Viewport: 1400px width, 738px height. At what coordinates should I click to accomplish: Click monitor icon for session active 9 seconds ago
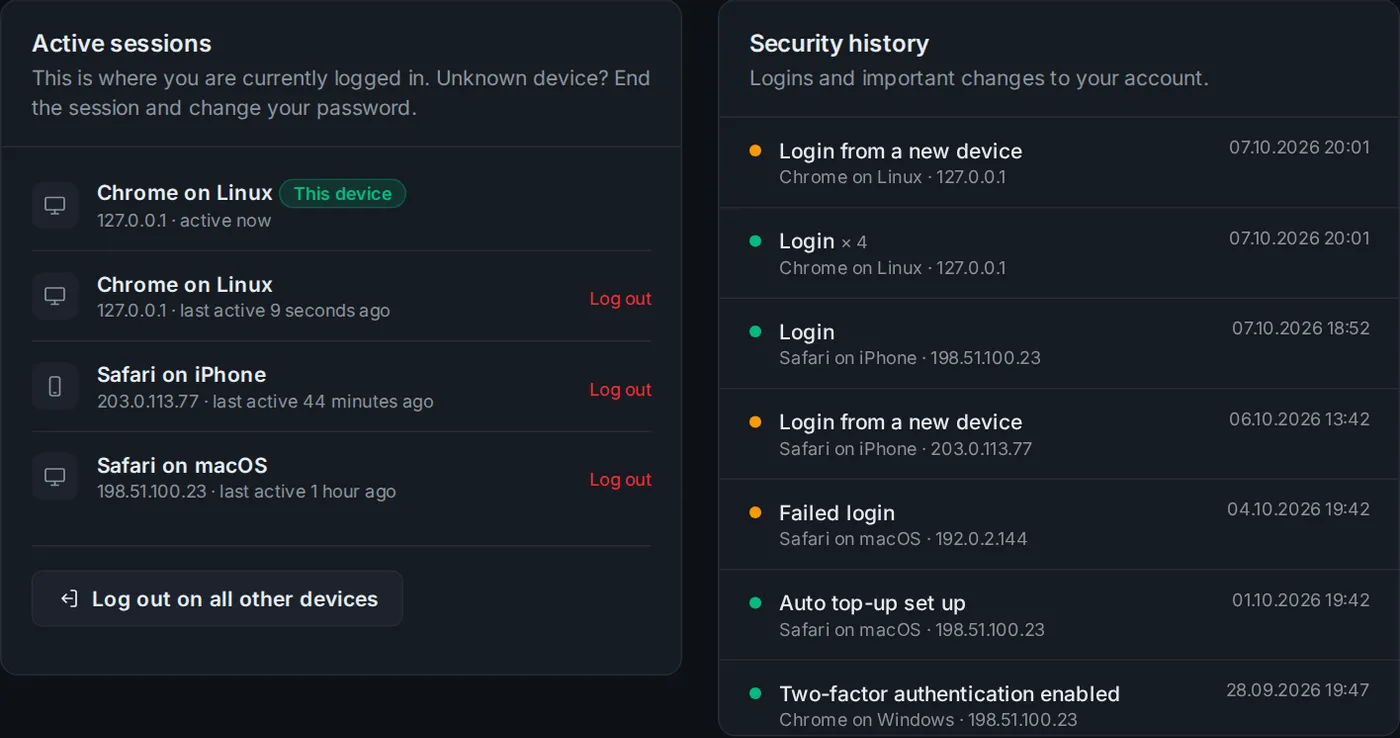click(55, 296)
